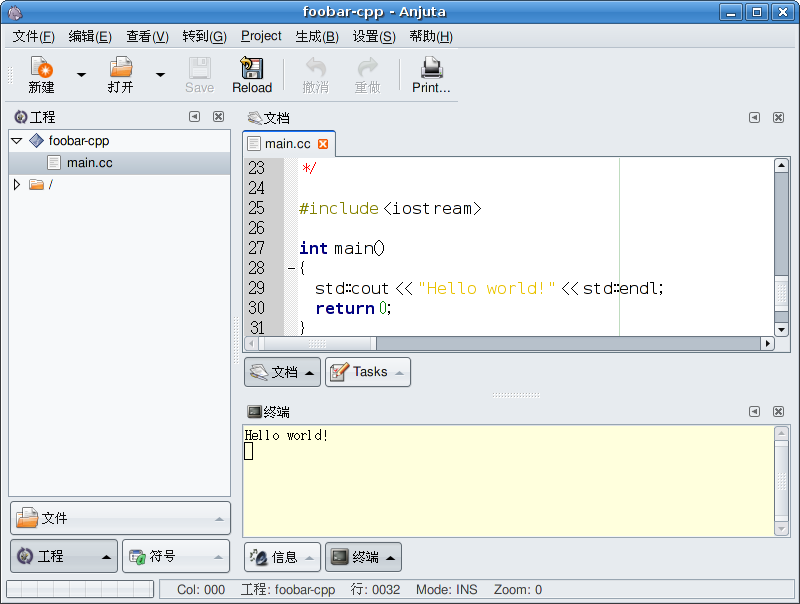Viewport: 800px width, 604px height.
Task: Click the Terminal panel title icon
Action: pos(254,412)
